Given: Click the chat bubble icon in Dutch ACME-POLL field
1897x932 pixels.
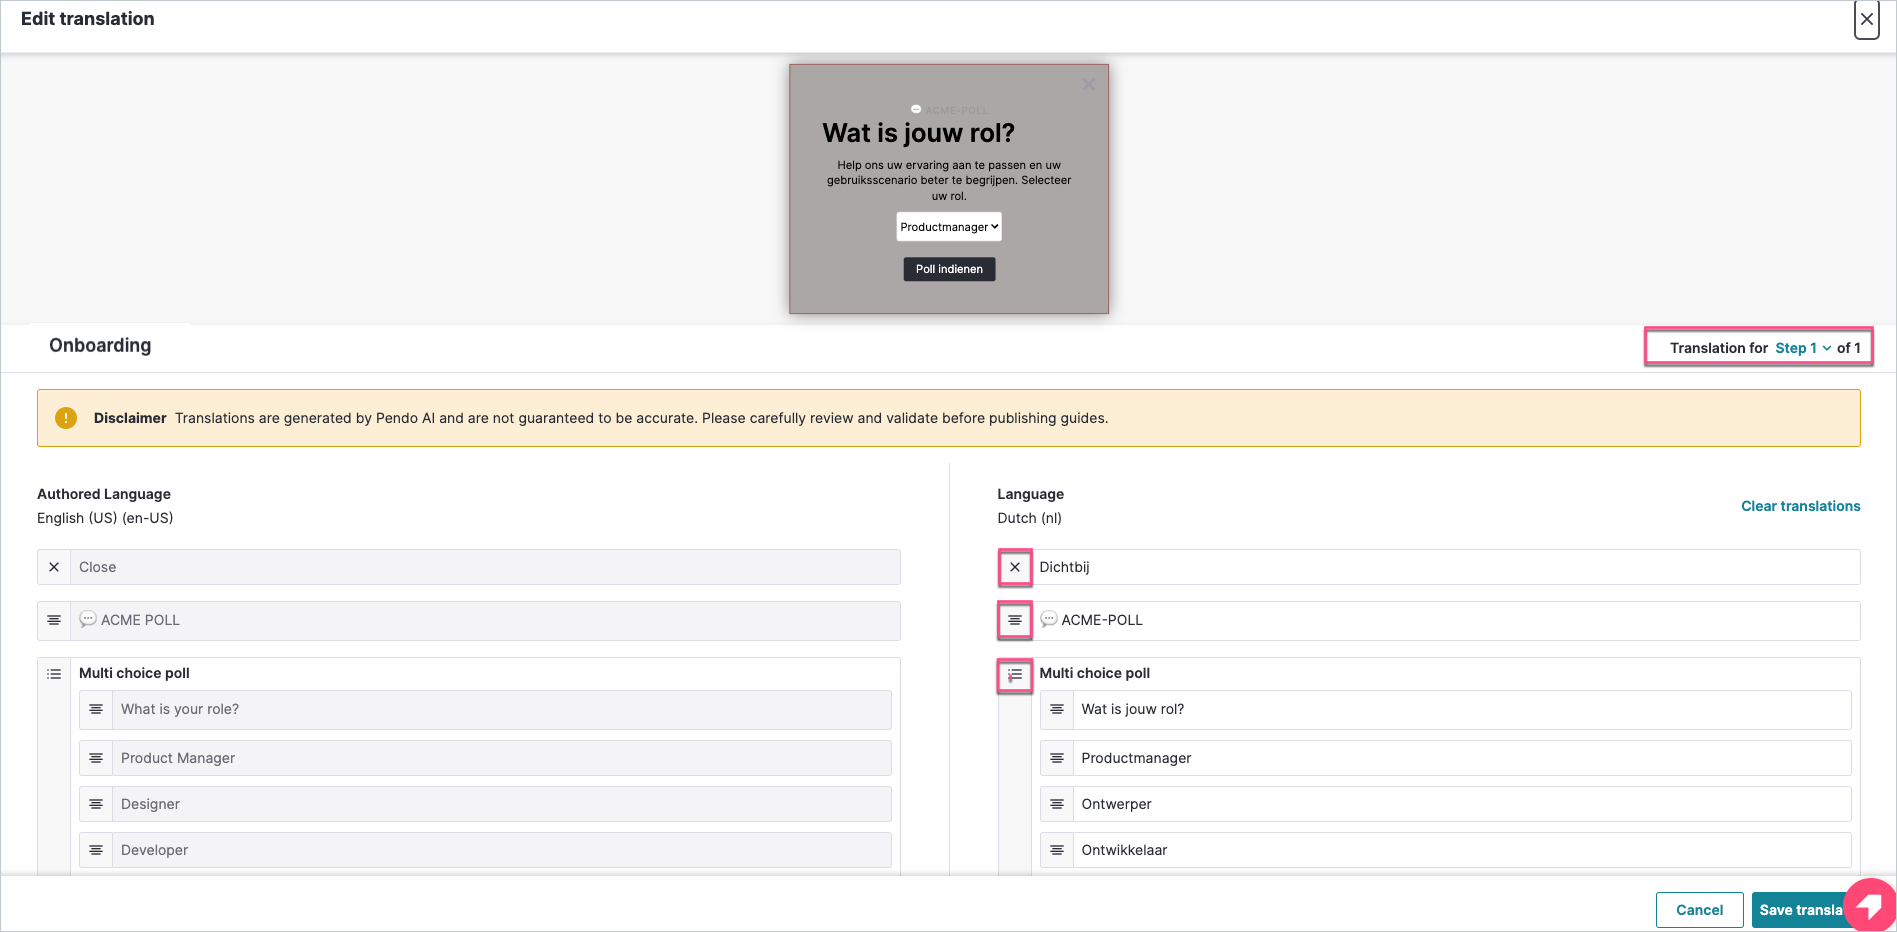Looking at the screenshot, I should 1049,620.
